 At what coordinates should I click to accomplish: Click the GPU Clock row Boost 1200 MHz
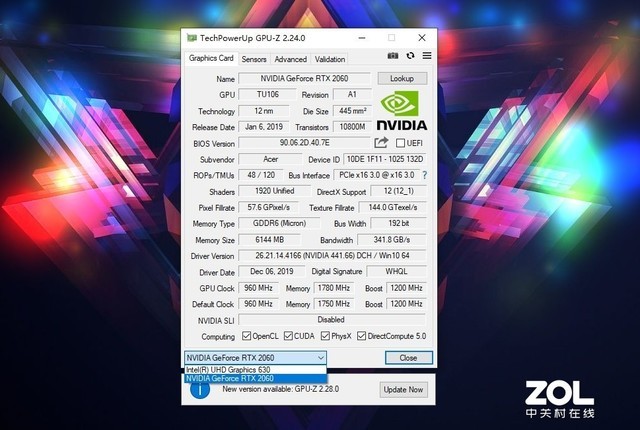[x=406, y=288]
